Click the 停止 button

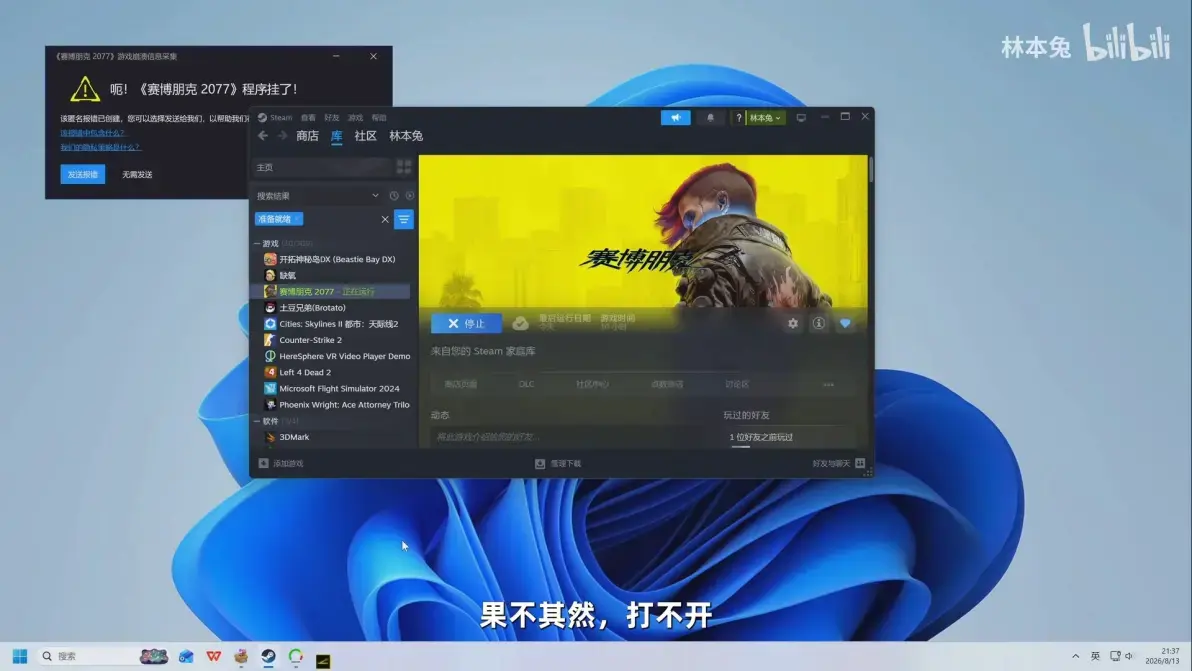pyautogui.click(x=466, y=323)
